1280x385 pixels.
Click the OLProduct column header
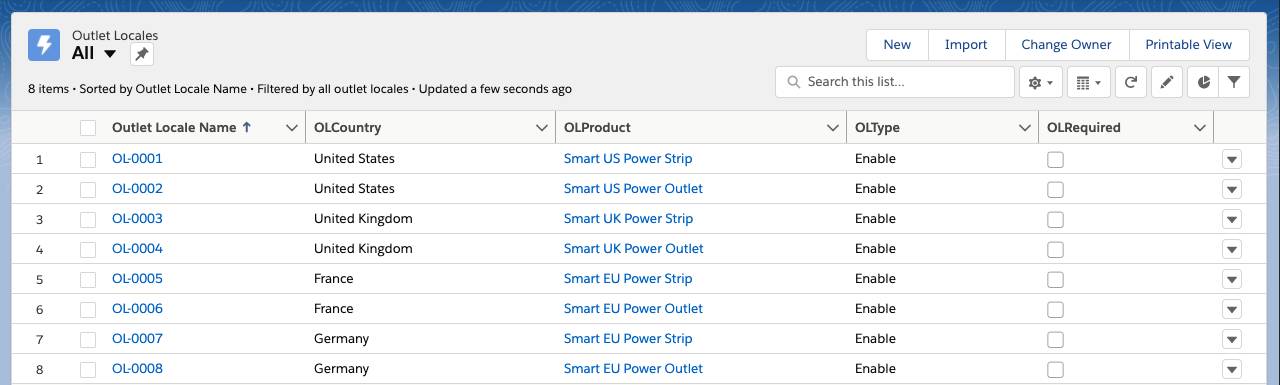coord(597,128)
